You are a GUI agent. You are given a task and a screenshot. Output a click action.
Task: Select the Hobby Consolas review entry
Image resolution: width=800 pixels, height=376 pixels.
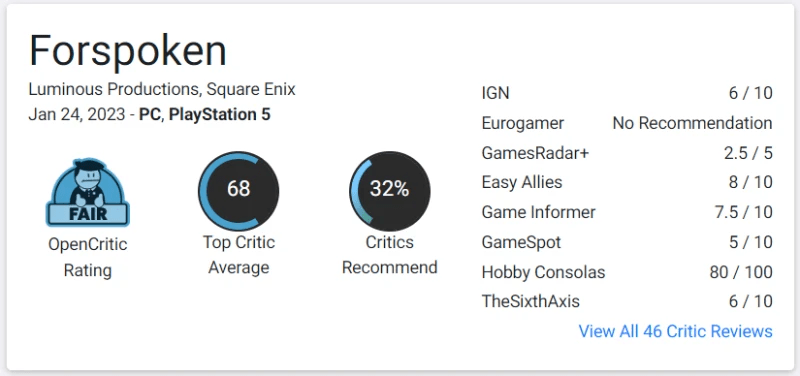[627, 272]
